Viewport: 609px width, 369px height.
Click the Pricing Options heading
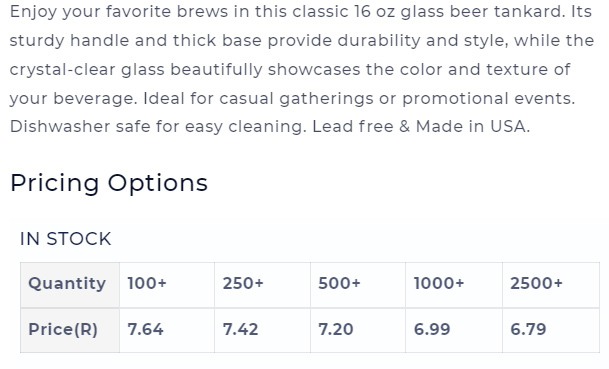point(109,183)
